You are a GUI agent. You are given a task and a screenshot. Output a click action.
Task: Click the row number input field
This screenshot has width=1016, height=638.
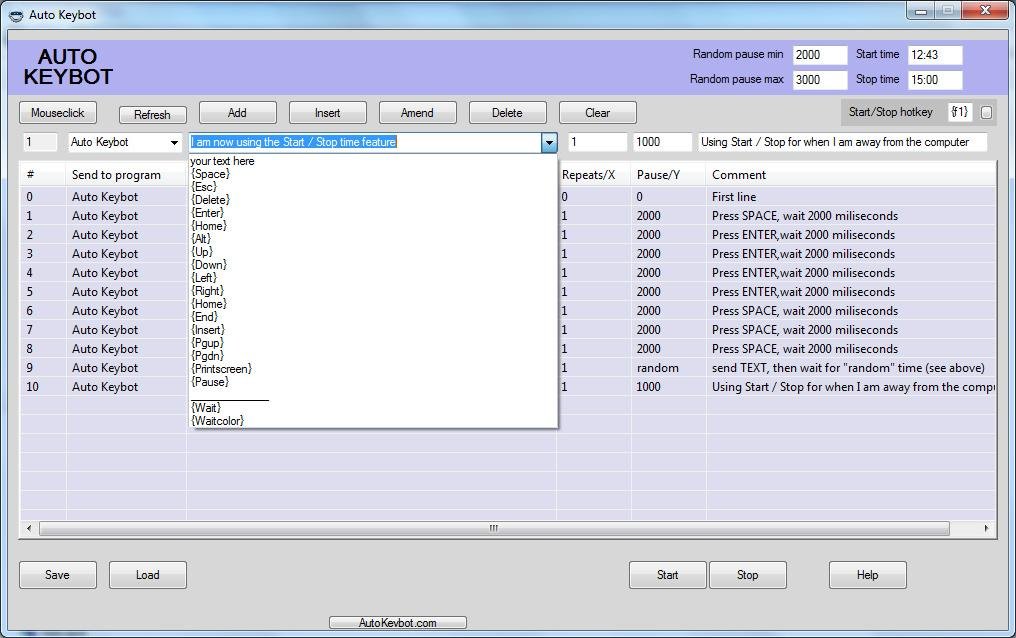click(x=40, y=142)
